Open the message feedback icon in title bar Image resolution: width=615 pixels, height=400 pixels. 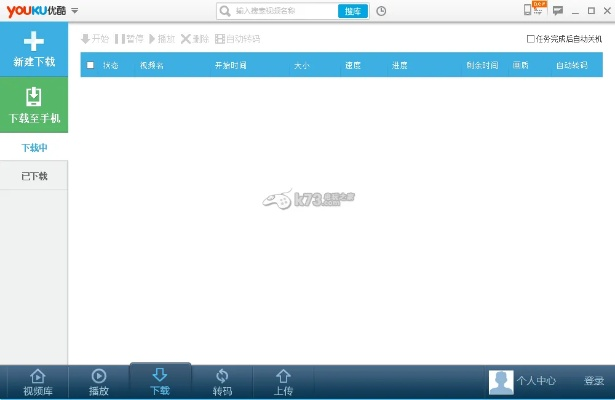pyautogui.click(x=557, y=11)
